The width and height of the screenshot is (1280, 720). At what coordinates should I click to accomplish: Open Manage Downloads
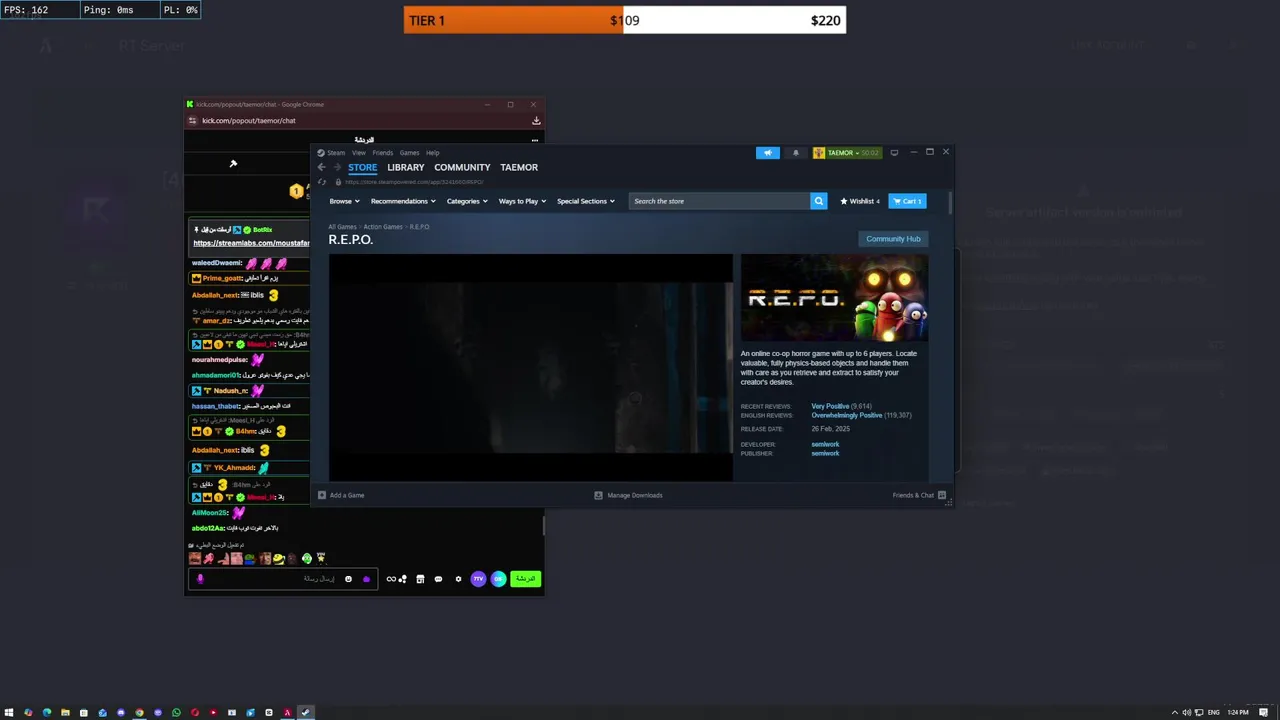(x=628, y=495)
